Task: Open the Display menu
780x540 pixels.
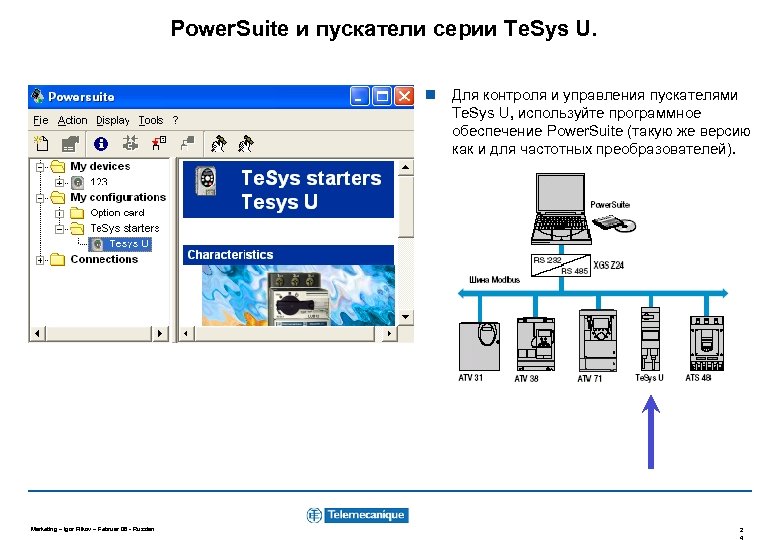Action: (112, 120)
